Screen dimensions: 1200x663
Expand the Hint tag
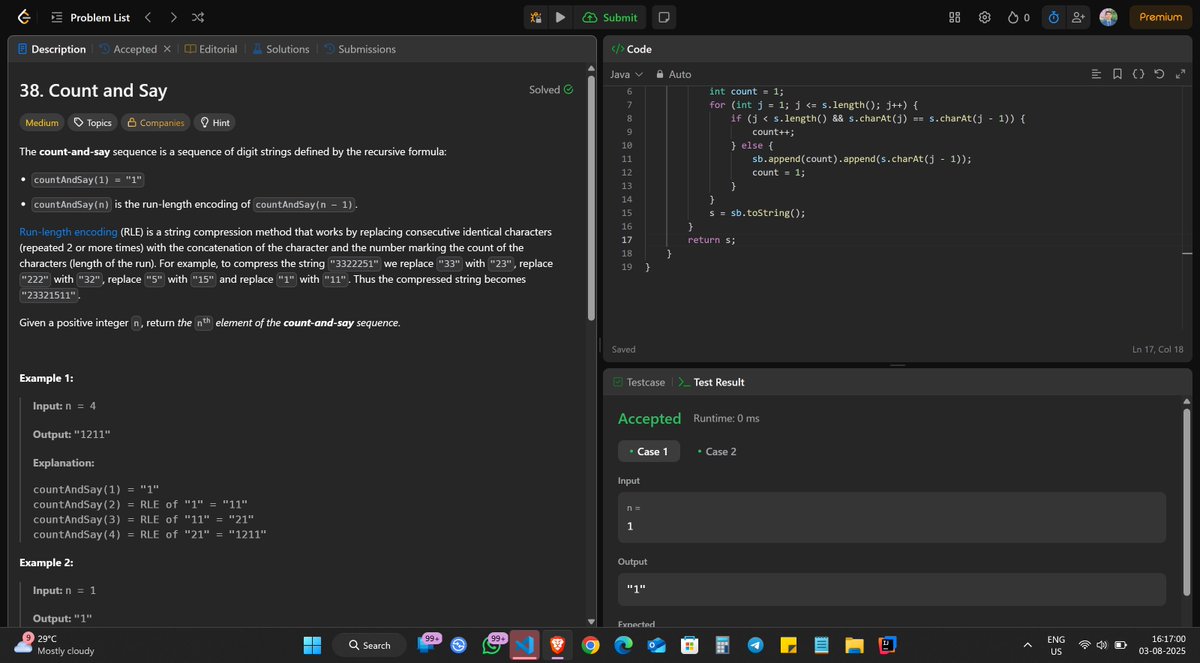click(215, 122)
